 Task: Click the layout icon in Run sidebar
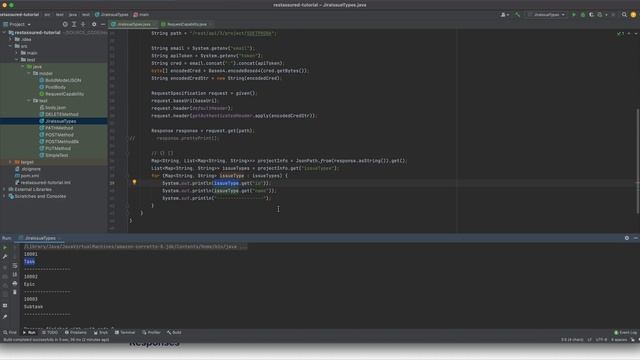click(x=5, y=305)
